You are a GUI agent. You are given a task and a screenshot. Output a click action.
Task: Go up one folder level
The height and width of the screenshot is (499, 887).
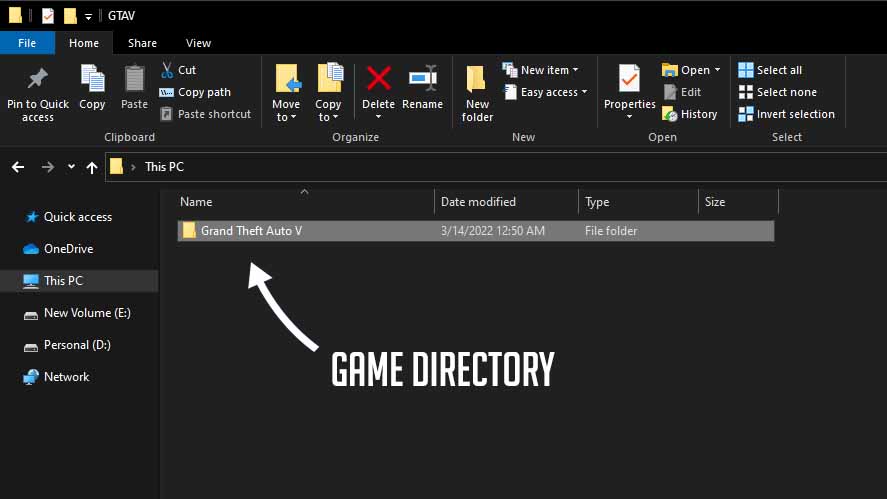[92, 167]
